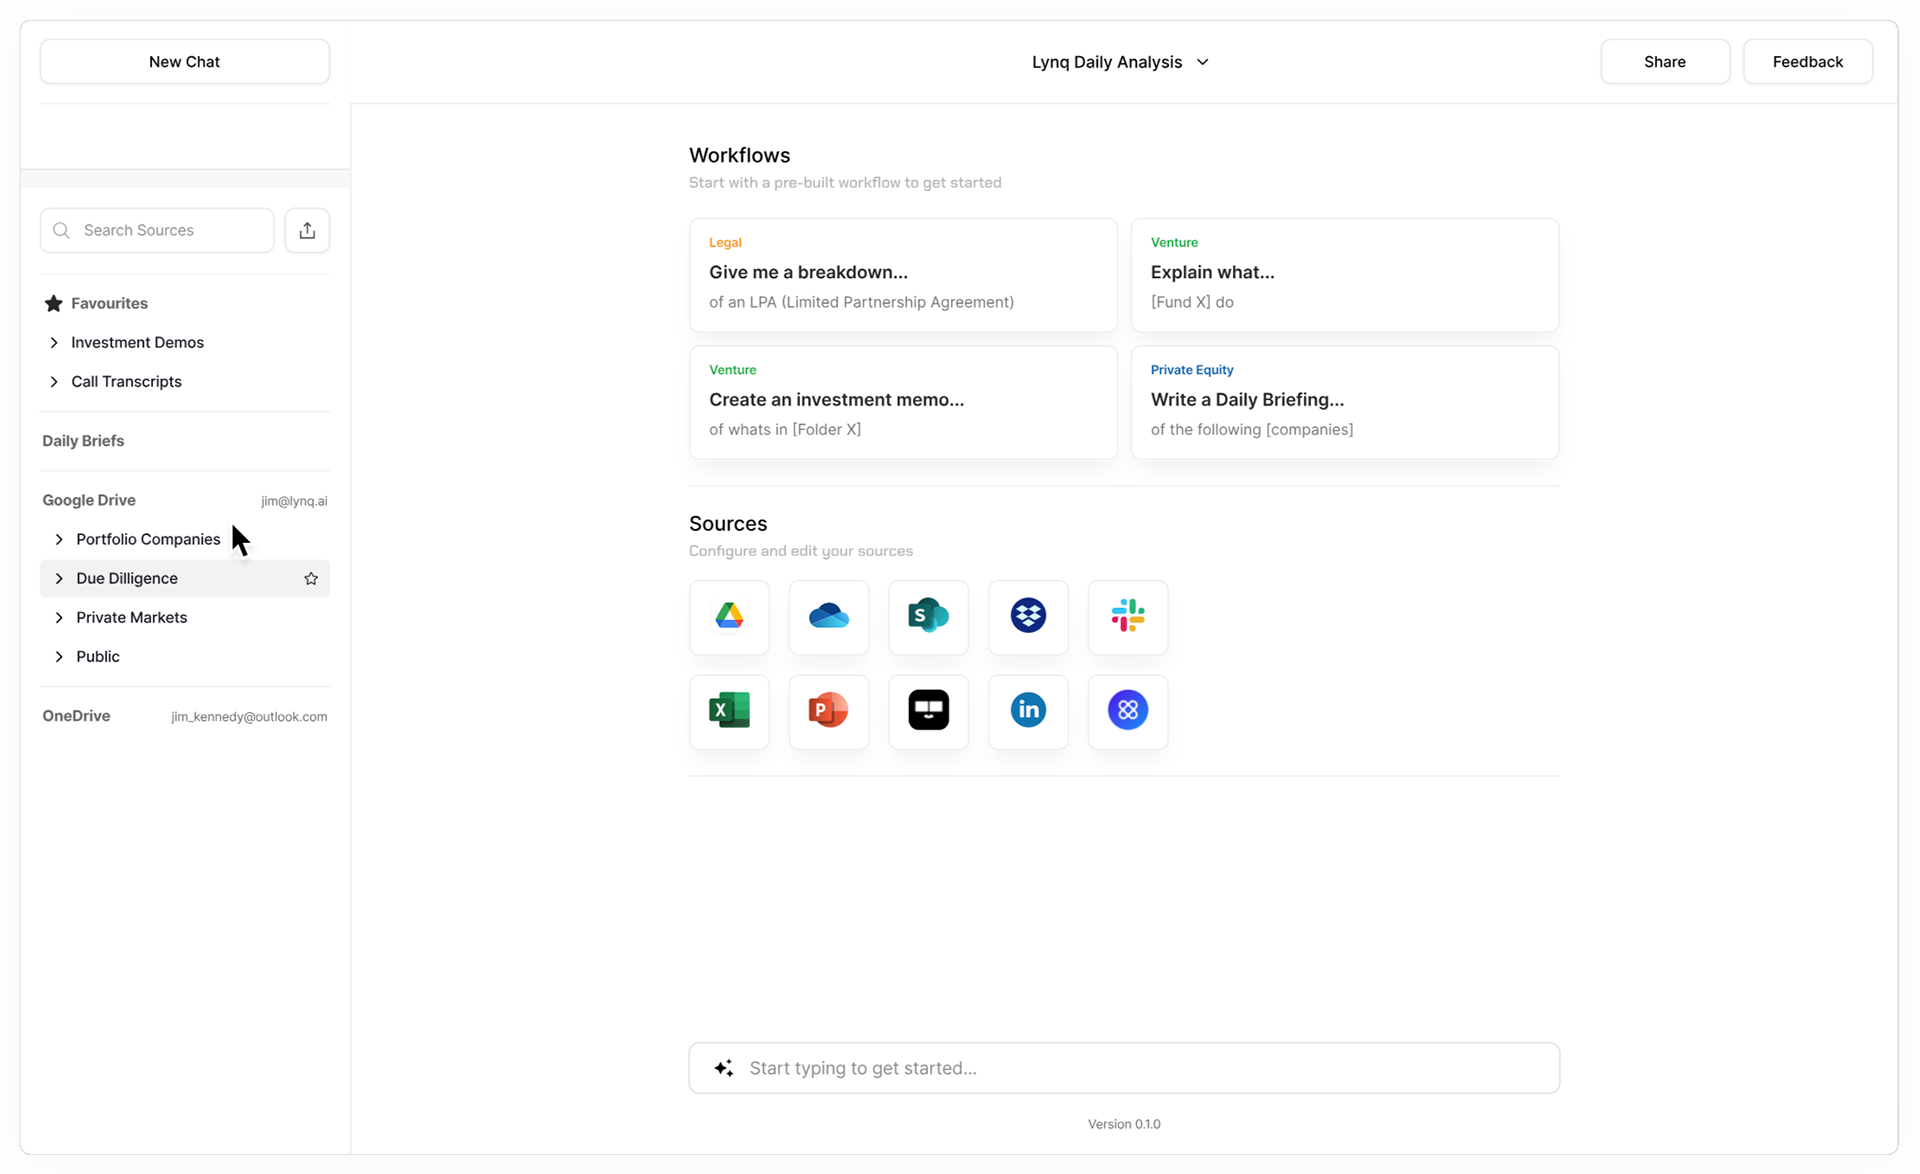
Task: Choose the 'Create an investment memo...' workflow
Action: click(x=903, y=402)
